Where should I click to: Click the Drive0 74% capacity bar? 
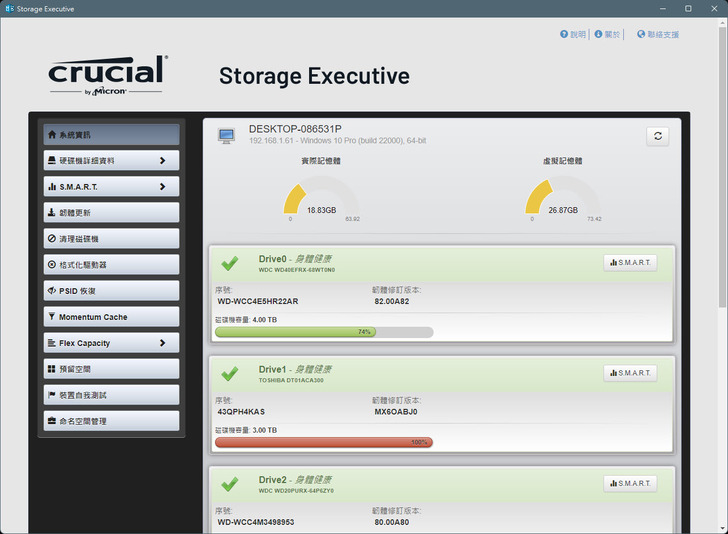pos(295,331)
